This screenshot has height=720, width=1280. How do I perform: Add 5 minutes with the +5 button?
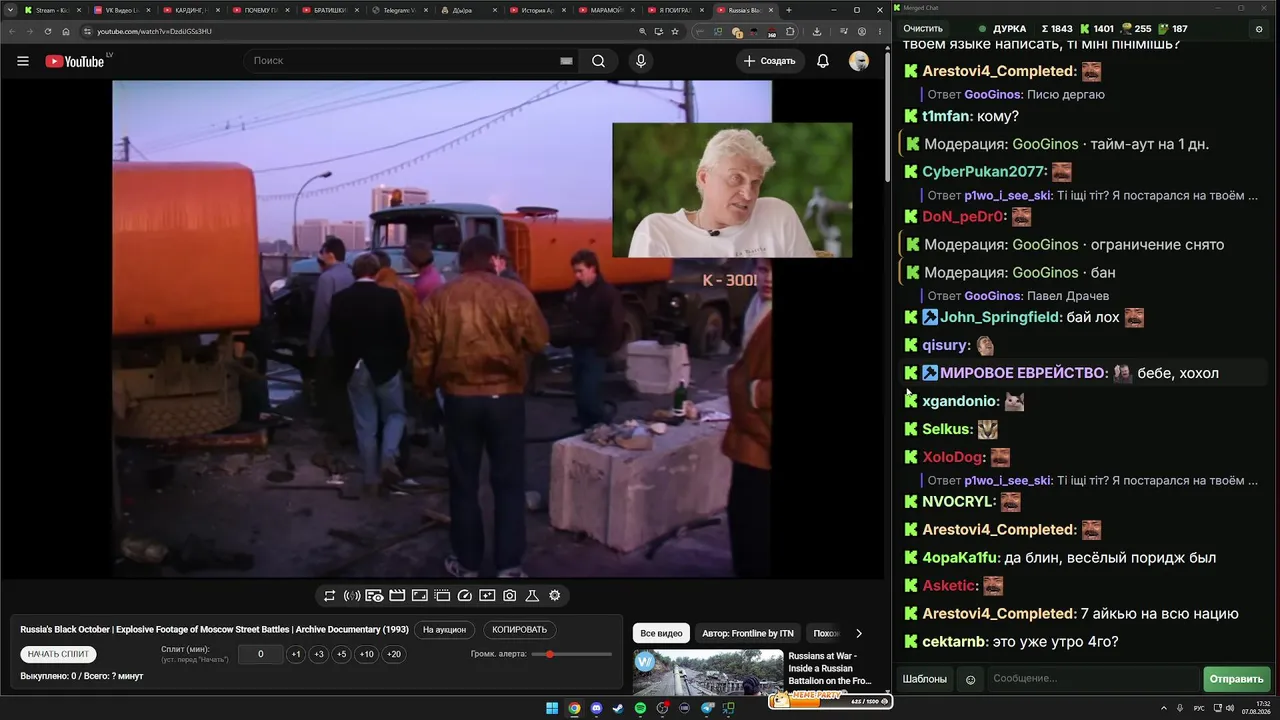(342, 654)
